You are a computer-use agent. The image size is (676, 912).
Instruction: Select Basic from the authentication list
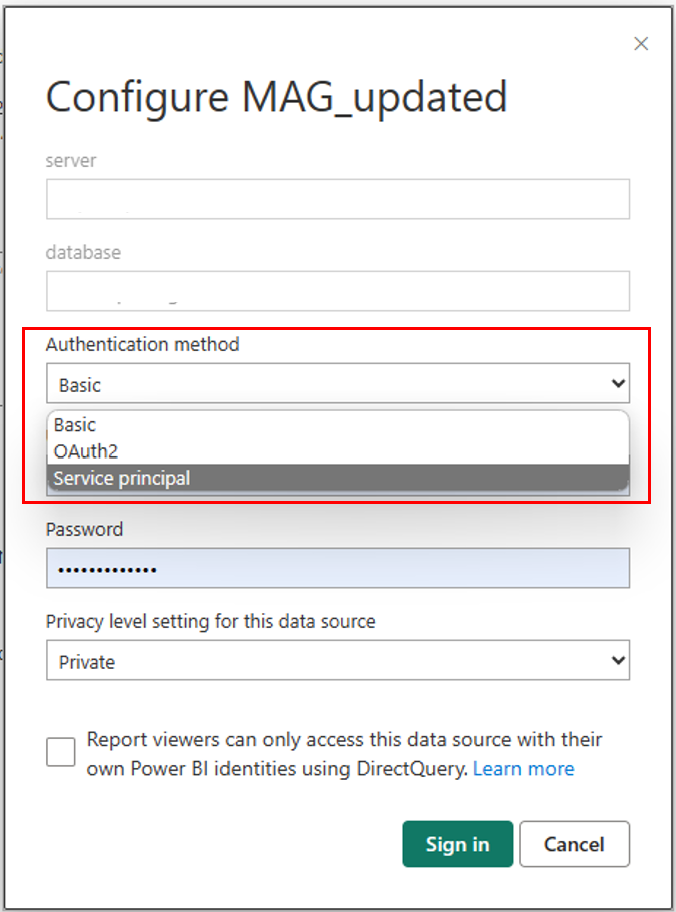(338, 425)
